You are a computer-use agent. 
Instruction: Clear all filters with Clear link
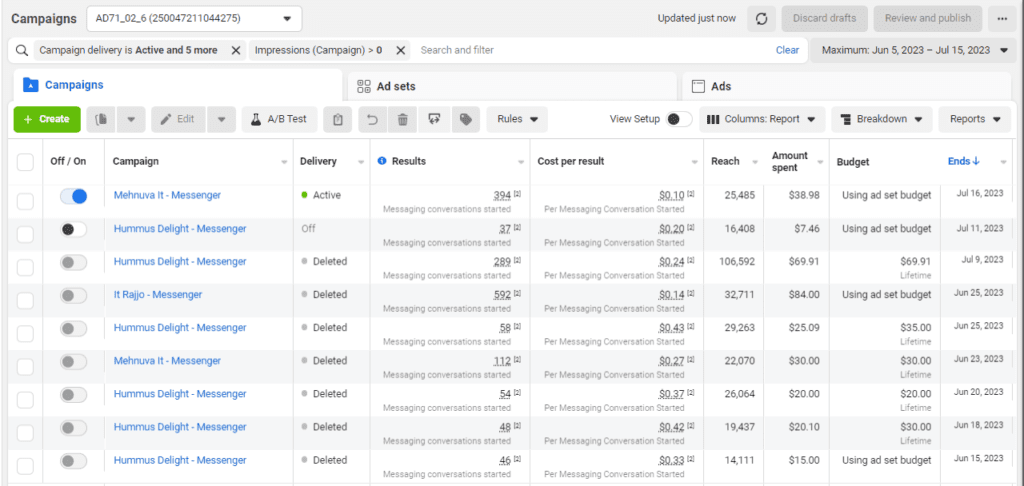click(787, 50)
